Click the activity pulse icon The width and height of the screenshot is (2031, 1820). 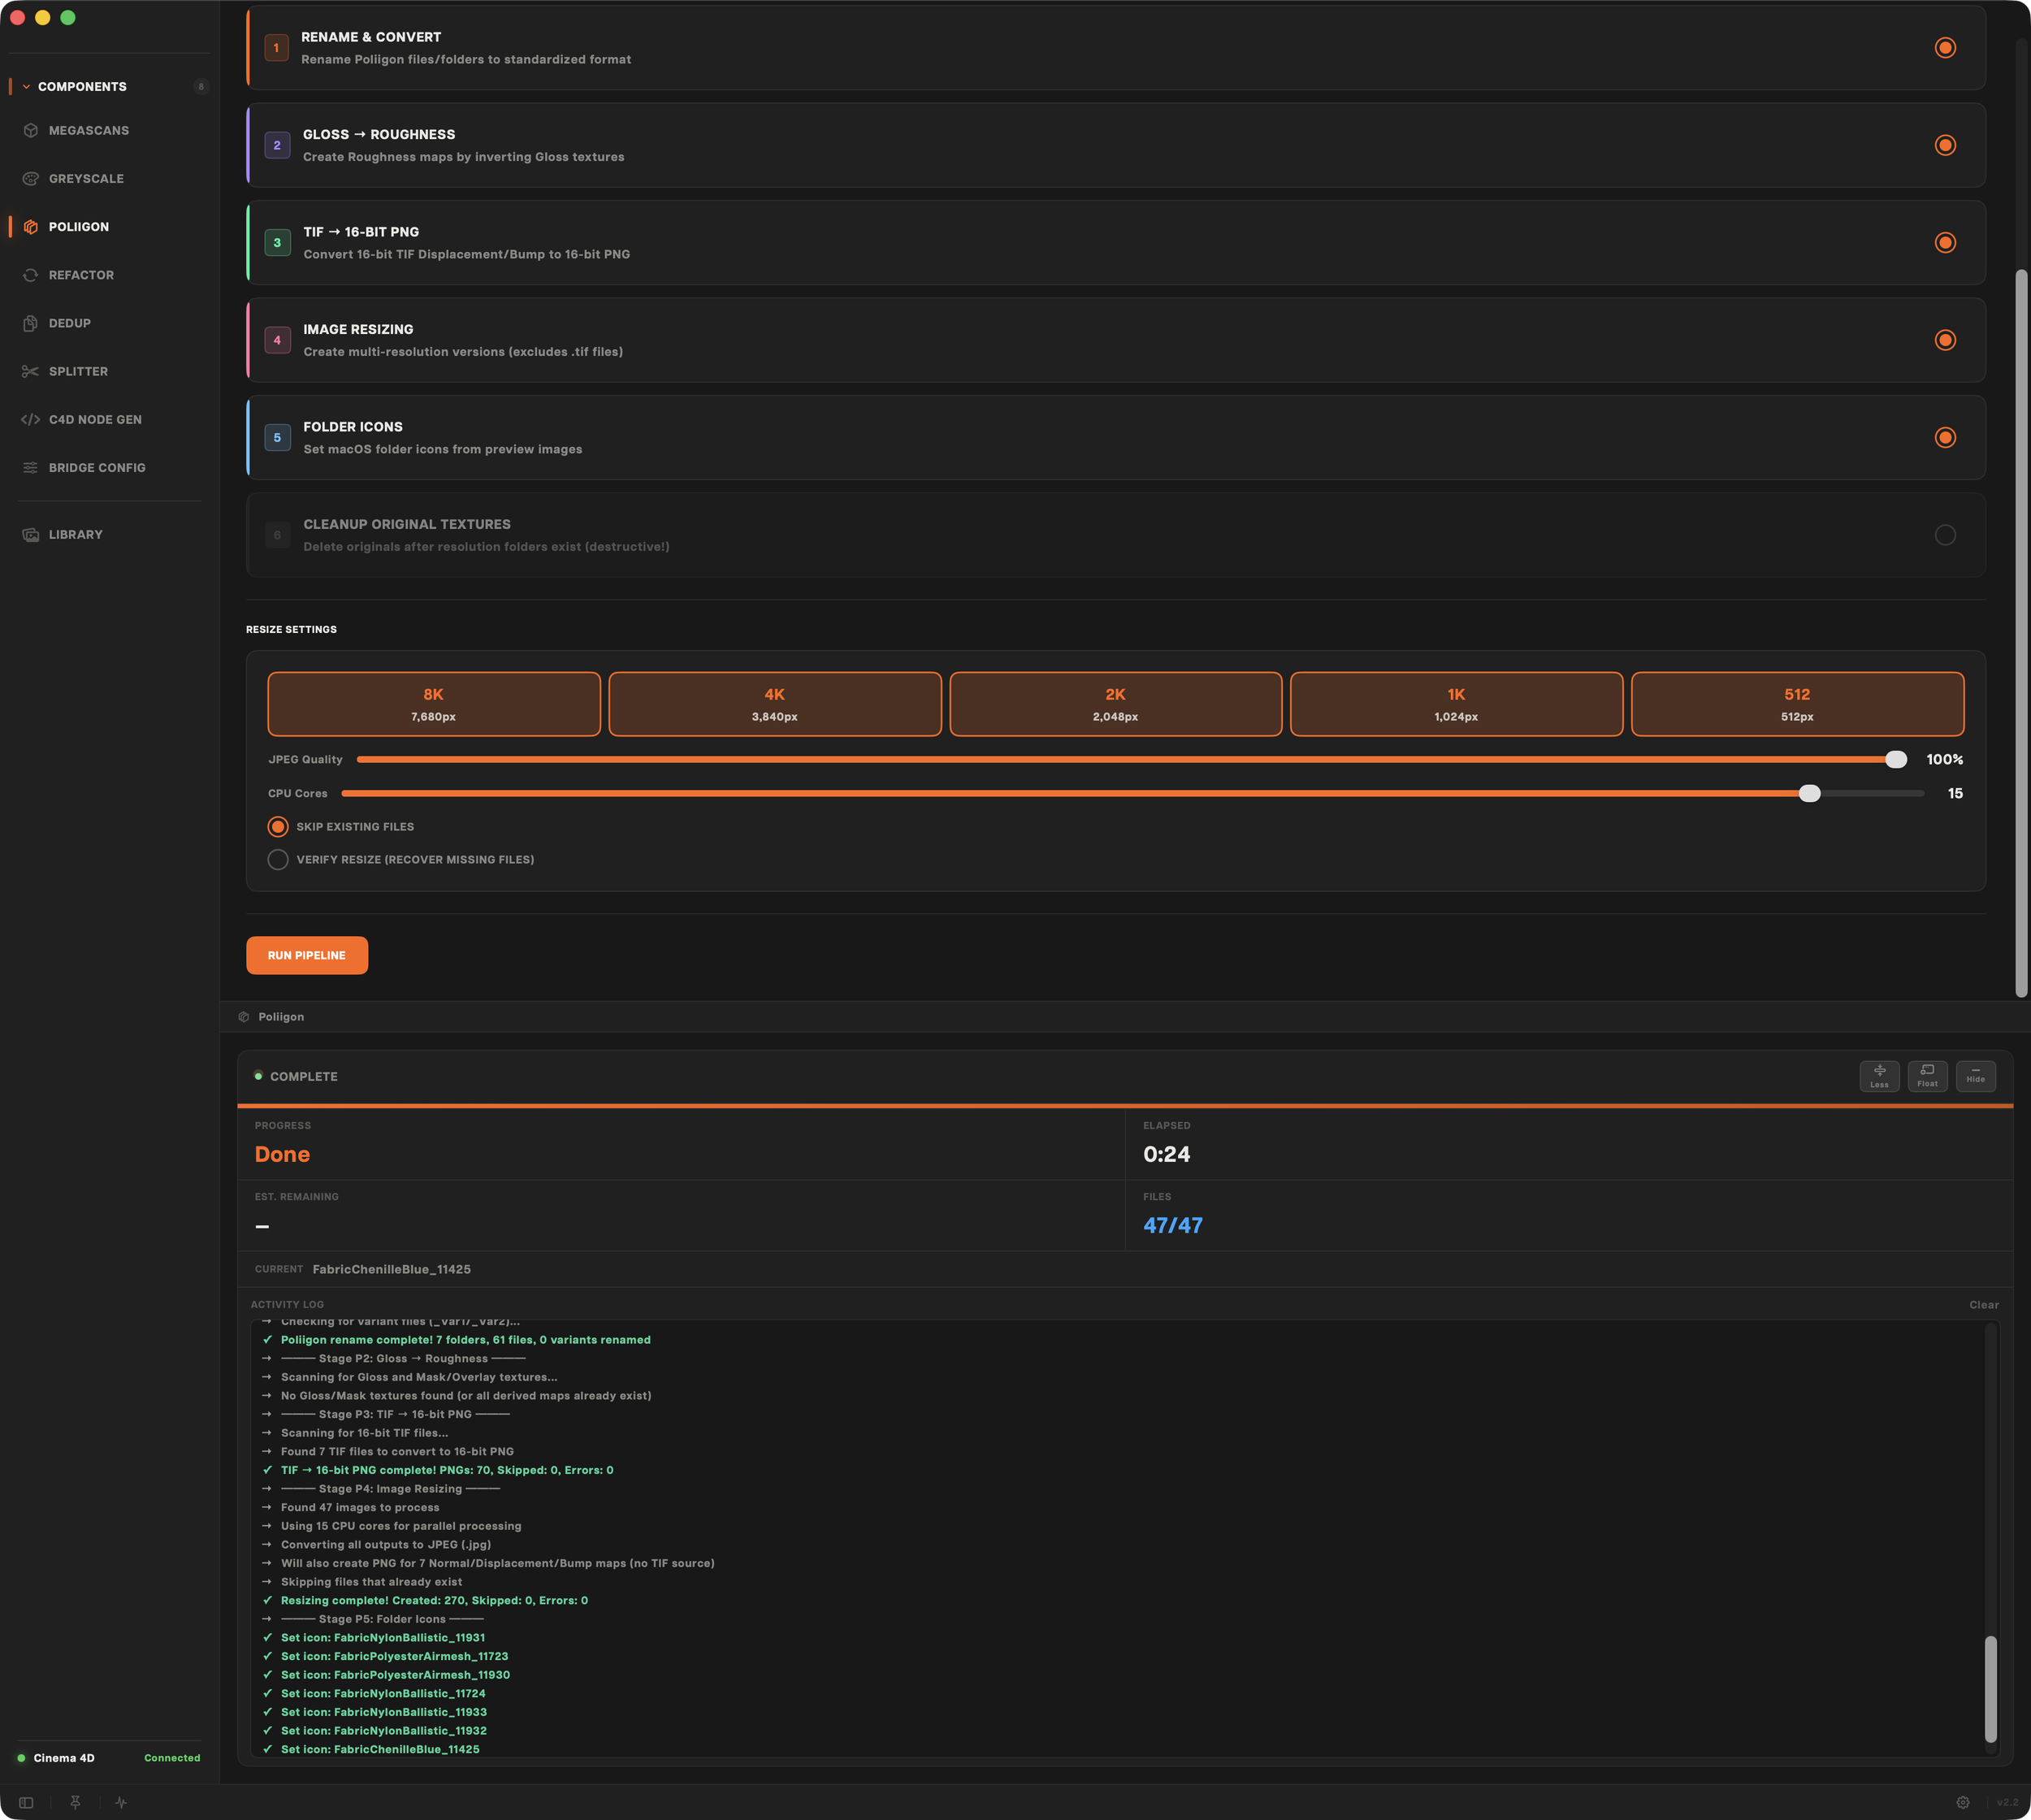(x=121, y=1802)
